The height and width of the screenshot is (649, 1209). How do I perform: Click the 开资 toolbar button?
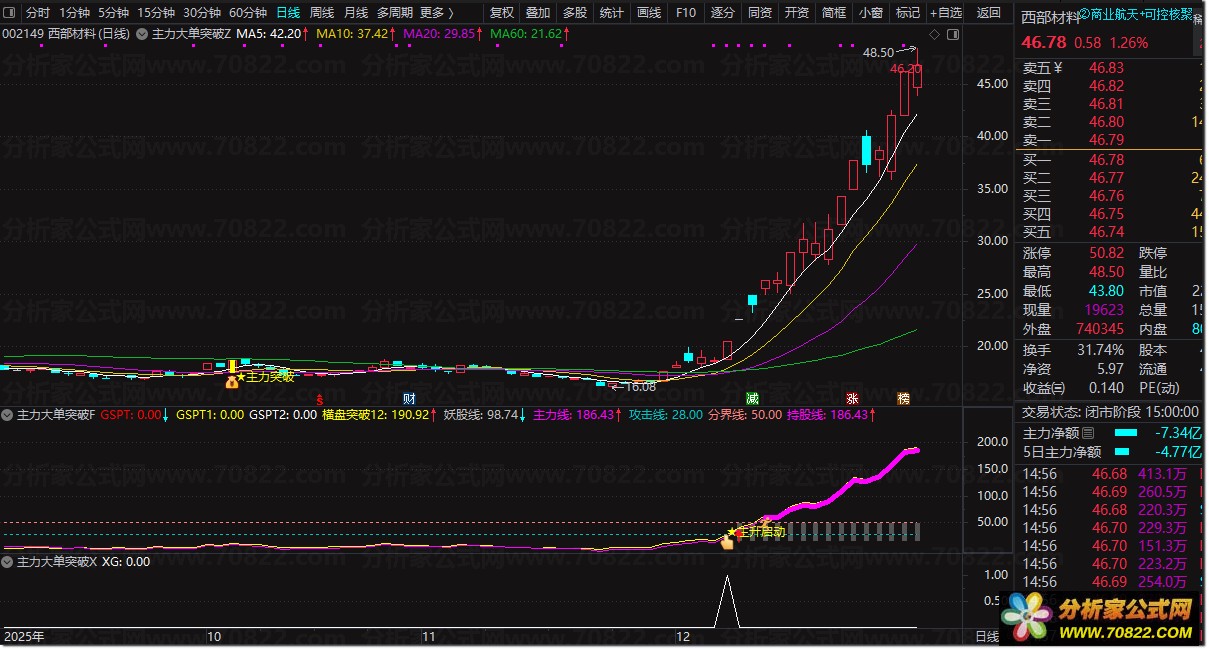(797, 13)
